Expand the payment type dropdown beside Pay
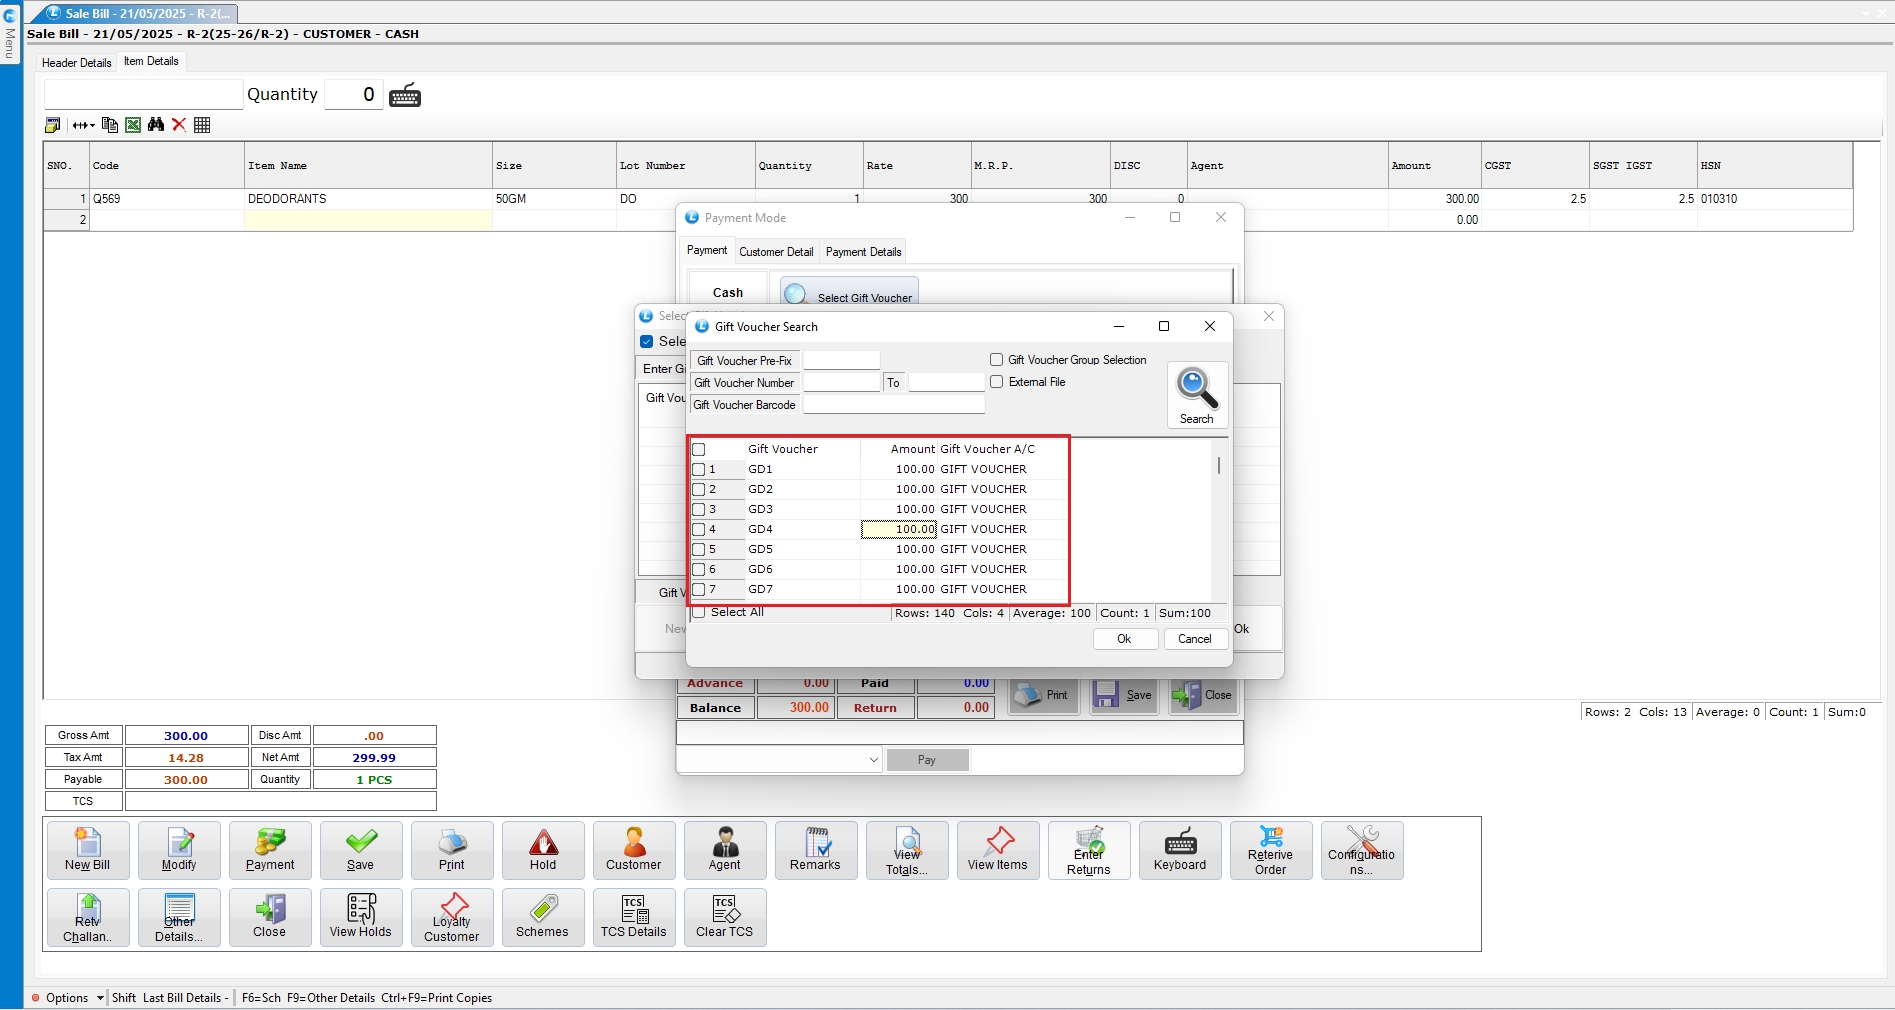The width and height of the screenshot is (1895, 1010). tap(873, 760)
